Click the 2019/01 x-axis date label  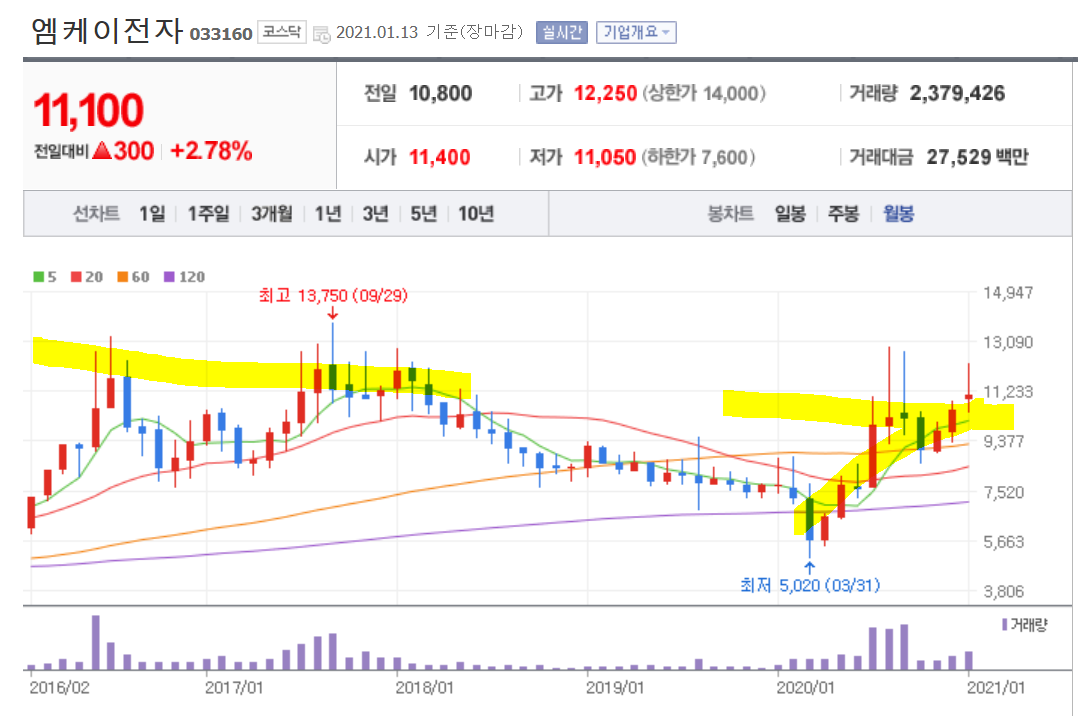point(615,688)
